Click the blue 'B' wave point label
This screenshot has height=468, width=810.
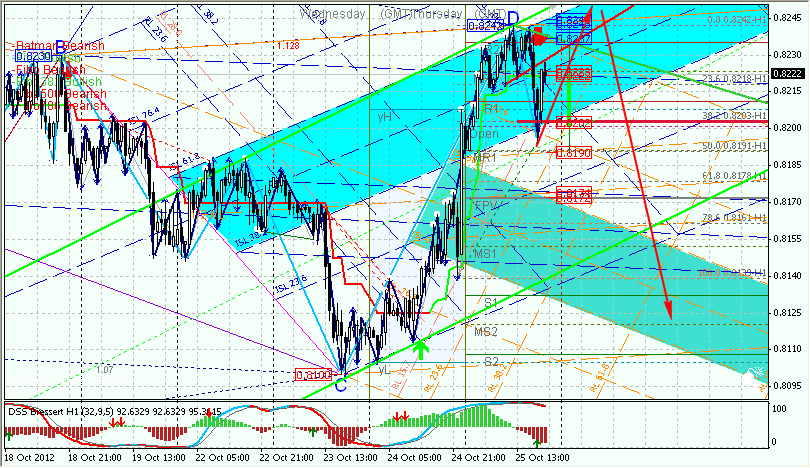[61, 47]
